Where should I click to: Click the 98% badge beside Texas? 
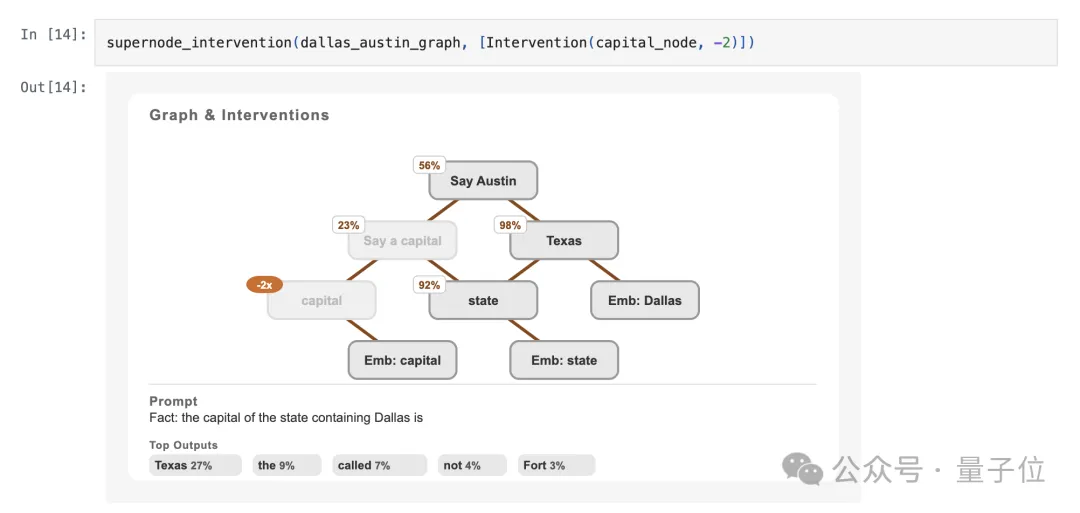(x=510, y=225)
